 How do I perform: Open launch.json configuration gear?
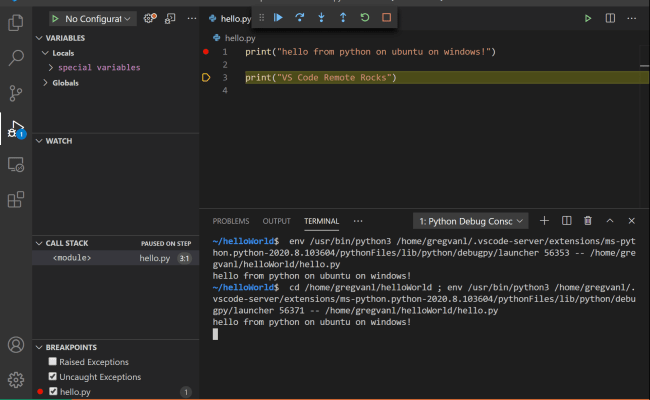click(x=150, y=18)
